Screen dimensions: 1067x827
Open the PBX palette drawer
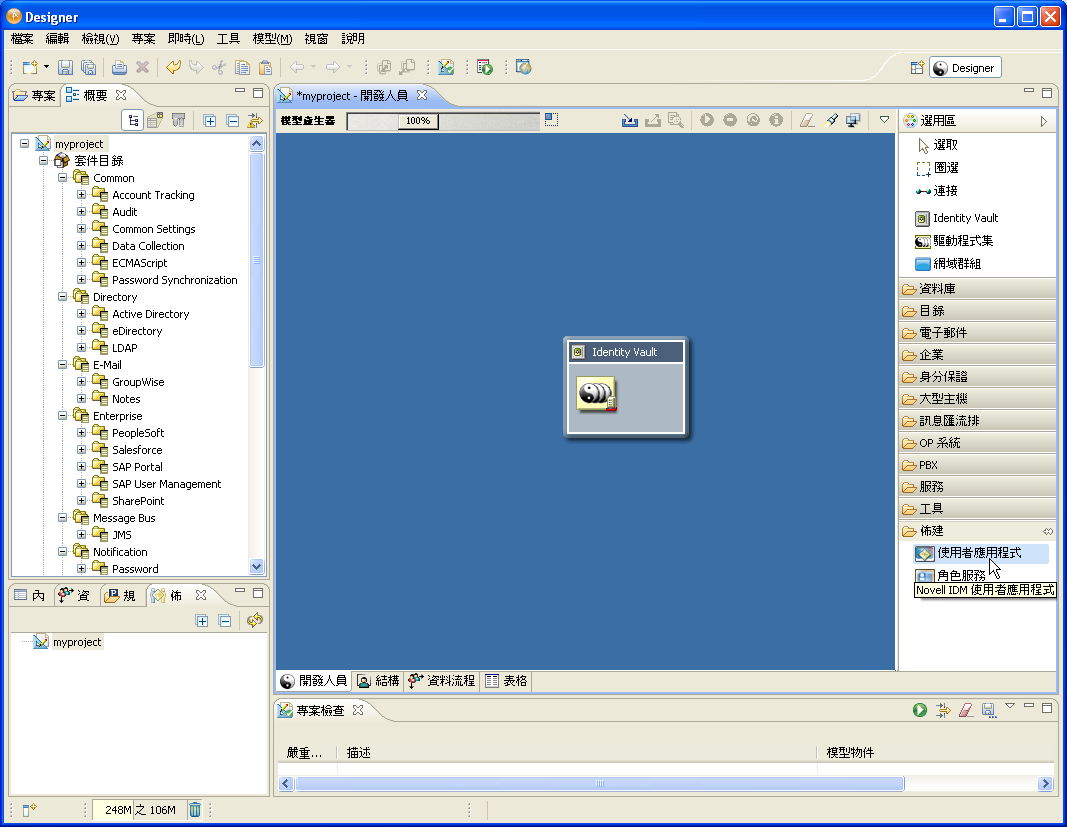pyautogui.click(x=977, y=465)
